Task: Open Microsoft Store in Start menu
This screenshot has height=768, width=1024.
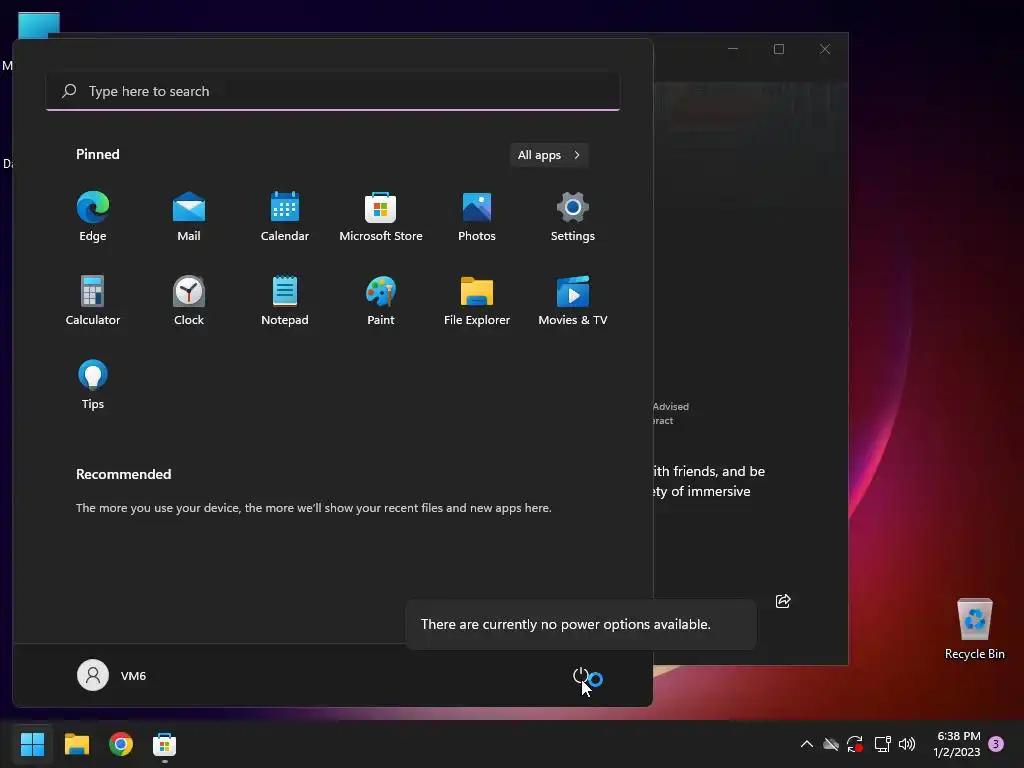Action: pos(381,216)
